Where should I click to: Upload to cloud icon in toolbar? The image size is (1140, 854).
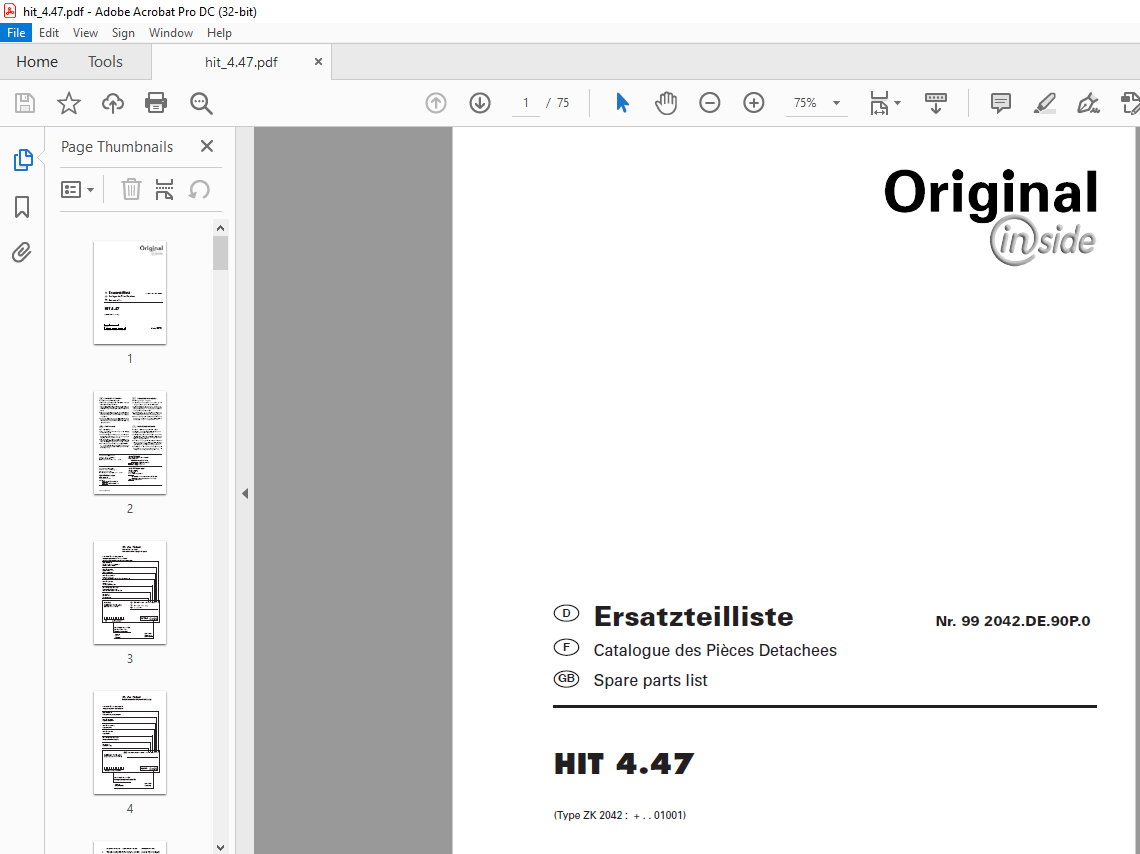click(113, 103)
